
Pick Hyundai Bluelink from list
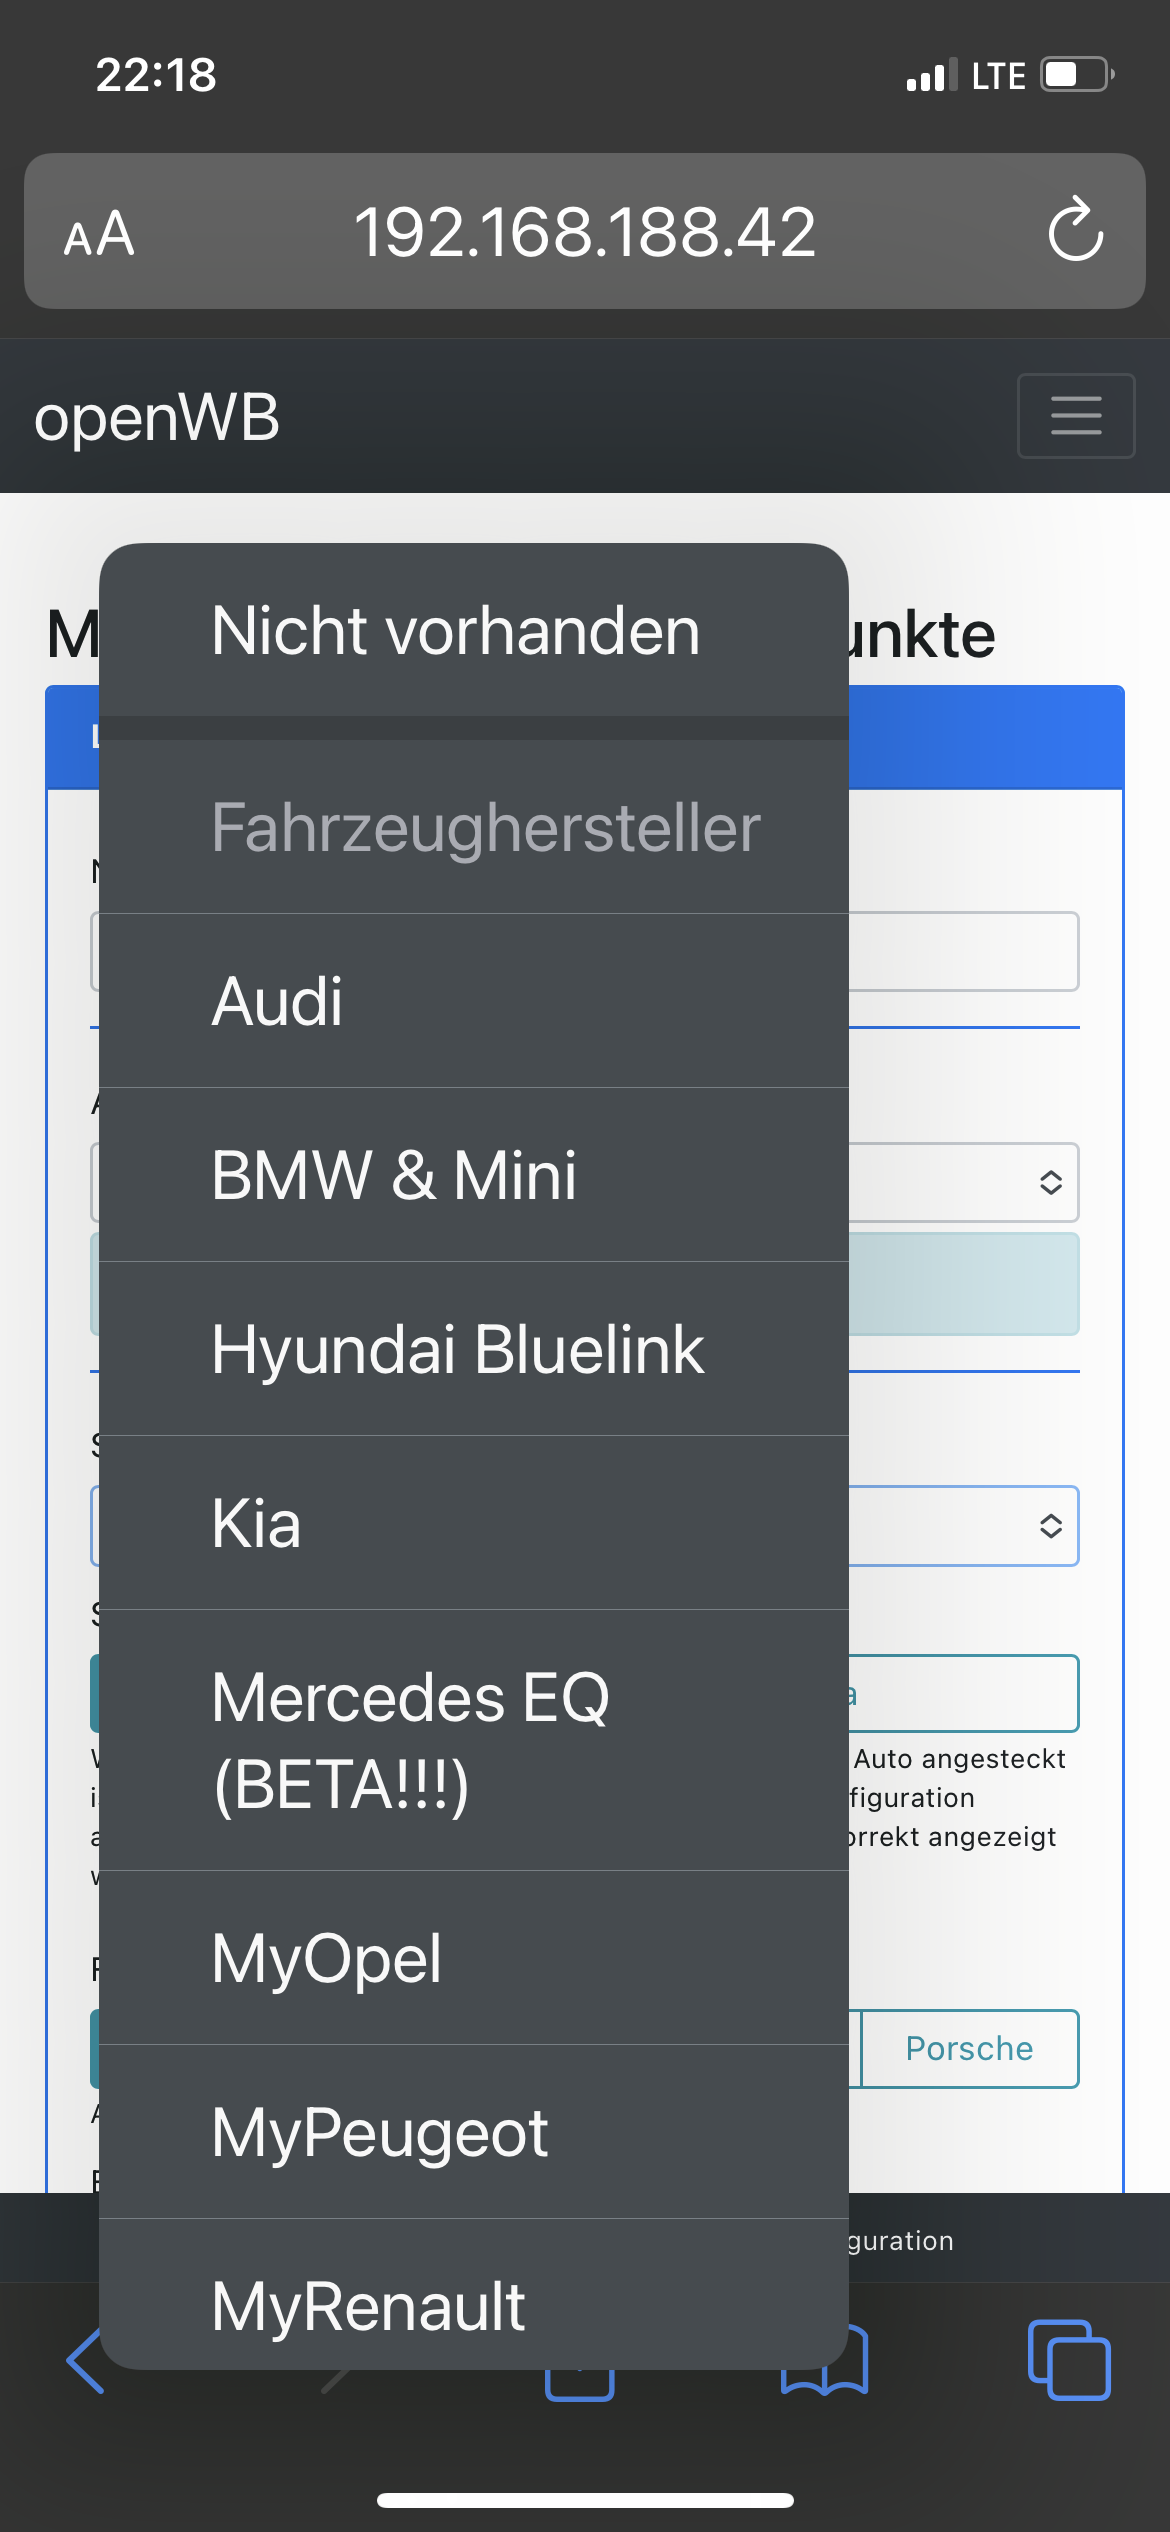tap(458, 1349)
